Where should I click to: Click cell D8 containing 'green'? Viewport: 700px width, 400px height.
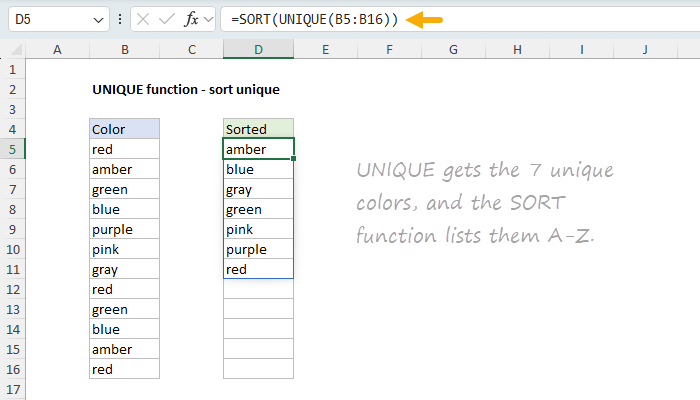[x=258, y=209]
